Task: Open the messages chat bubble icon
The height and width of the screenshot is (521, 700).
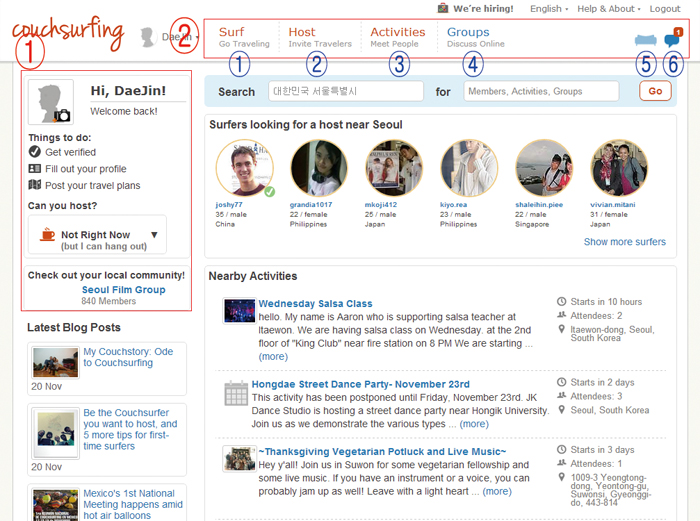Action: coord(672,40)
